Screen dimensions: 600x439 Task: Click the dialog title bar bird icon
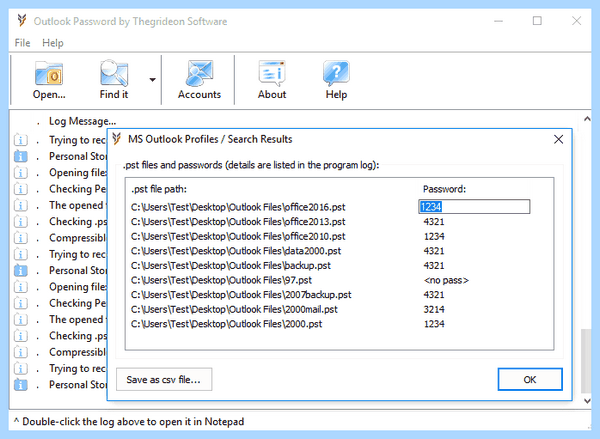pyautogui.click(x=117, y=139)
